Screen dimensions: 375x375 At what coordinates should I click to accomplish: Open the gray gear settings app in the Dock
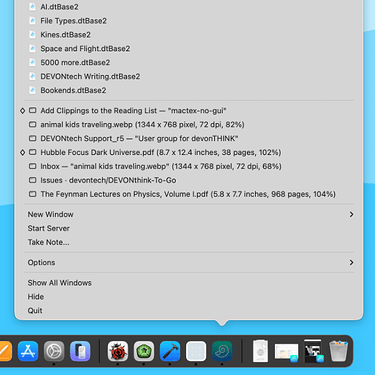54,351
